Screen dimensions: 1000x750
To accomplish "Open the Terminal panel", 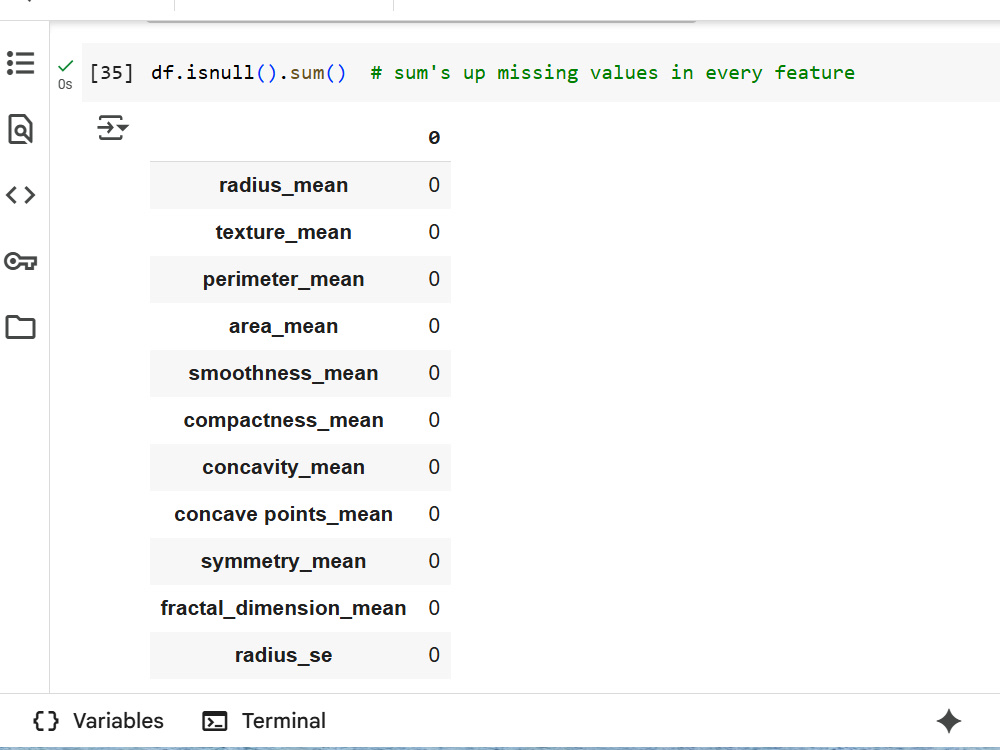I will click(x=263, y=721).
